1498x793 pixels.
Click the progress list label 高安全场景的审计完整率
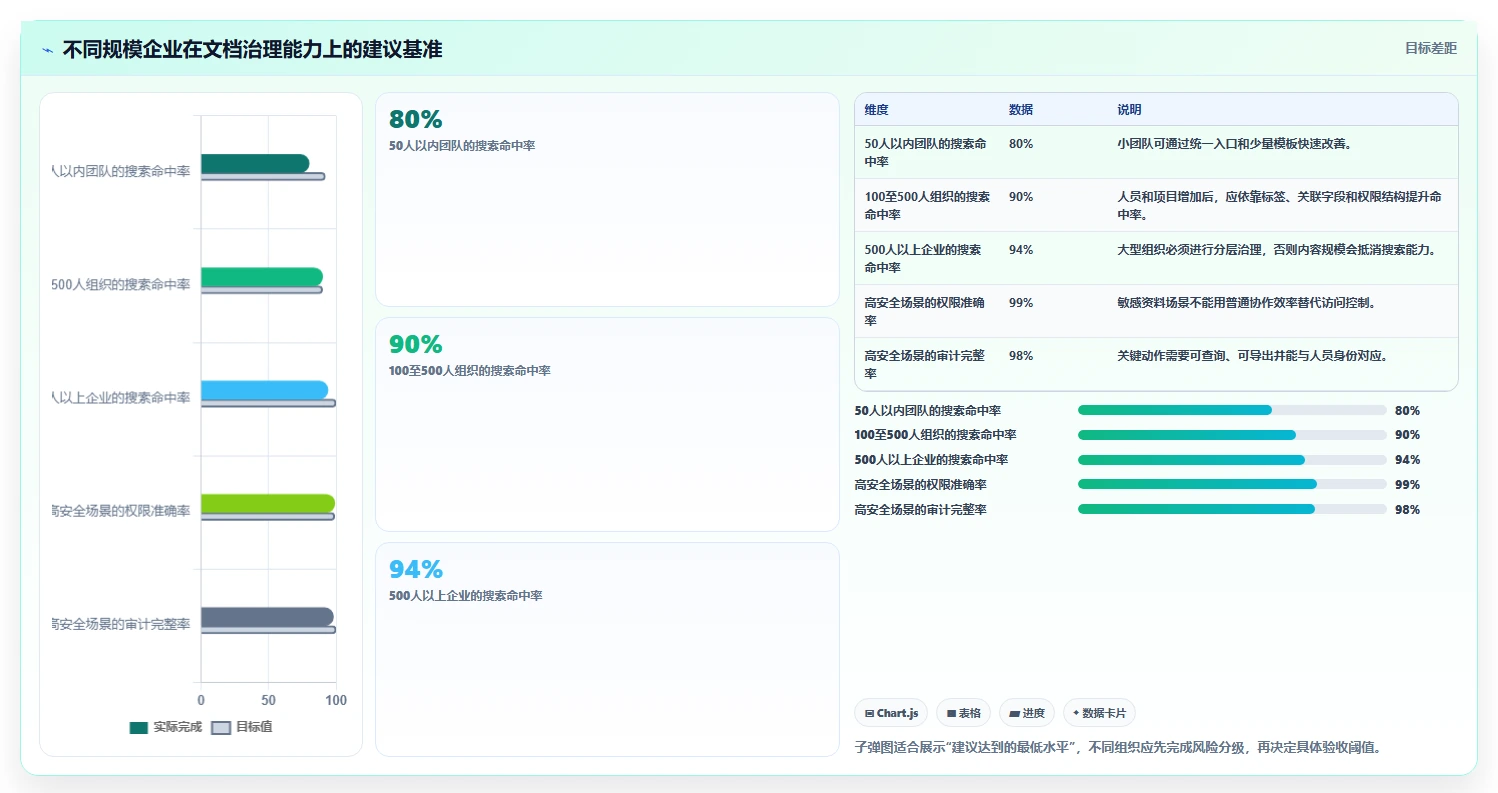click(920, 509)
